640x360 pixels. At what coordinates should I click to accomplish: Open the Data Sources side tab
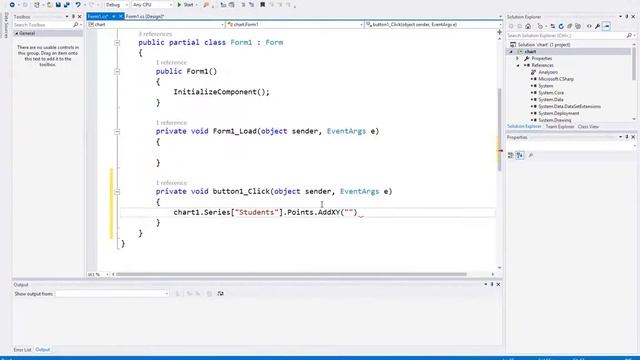click(x=6, y=25)
